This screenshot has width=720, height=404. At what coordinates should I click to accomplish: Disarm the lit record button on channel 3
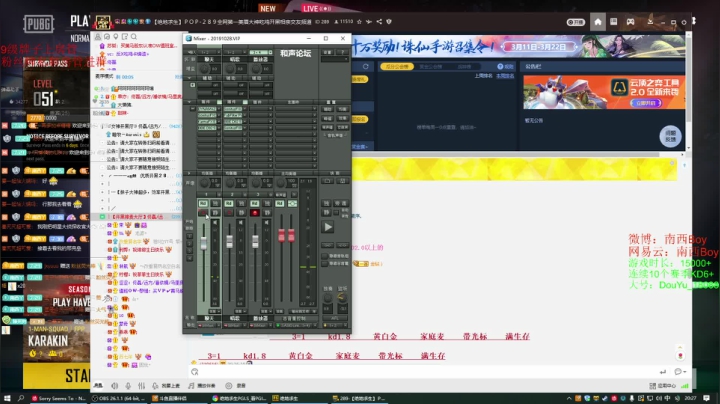pyautogui.click(x=254, y=213)
